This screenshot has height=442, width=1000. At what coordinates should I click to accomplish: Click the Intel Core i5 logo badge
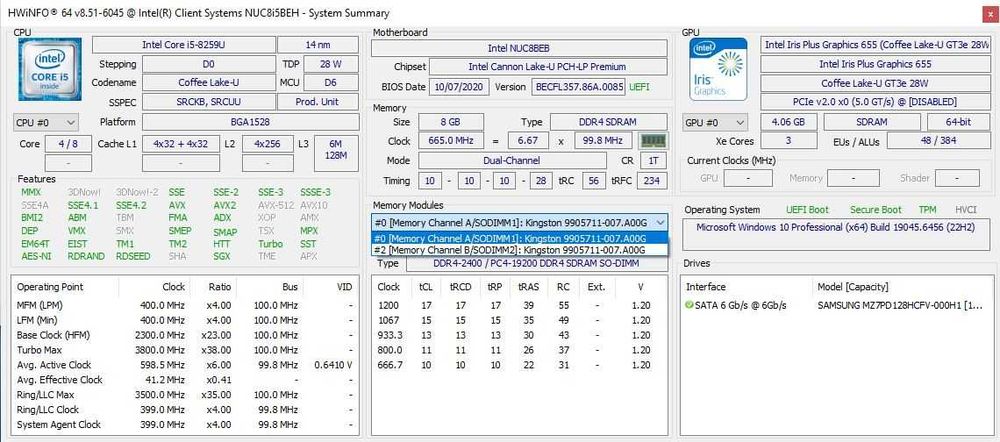[50, 69]
